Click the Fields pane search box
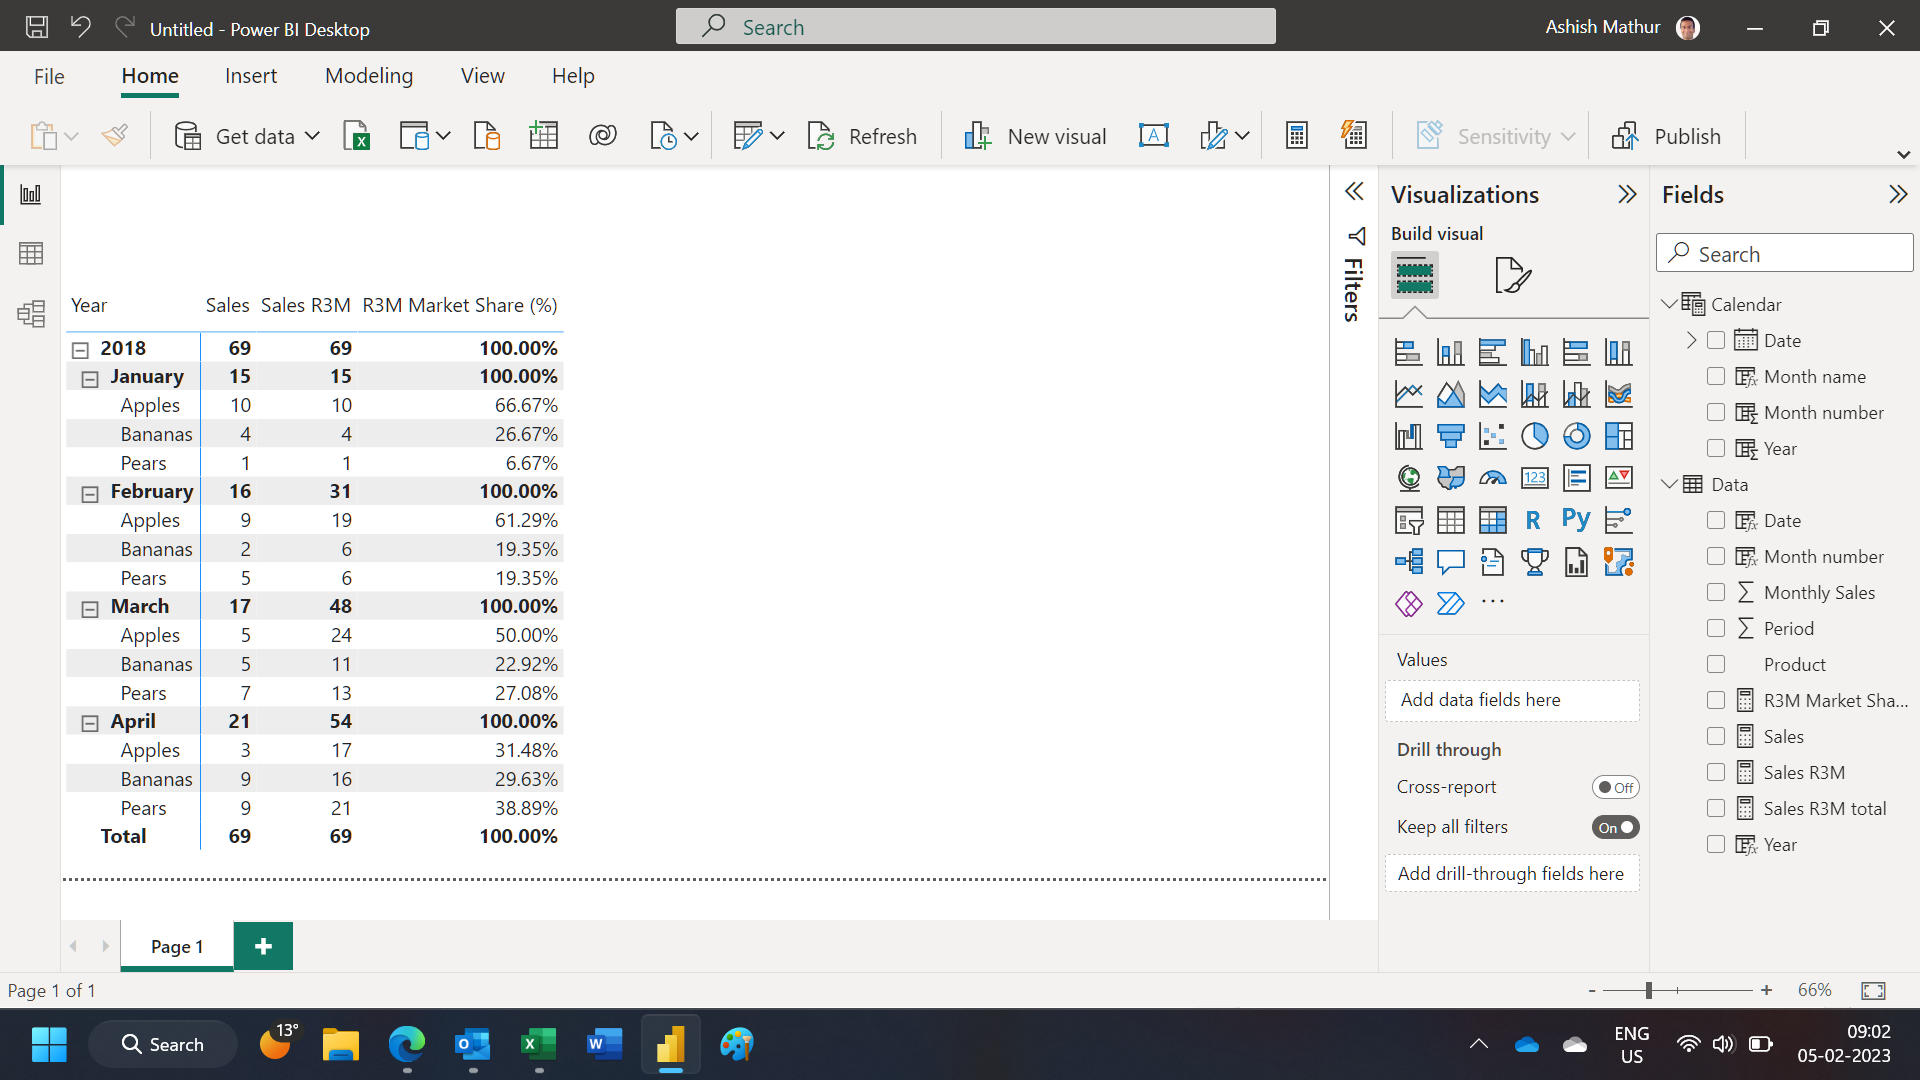1920x1080 pixels. pyautogui.click(x=1785, y=253)
